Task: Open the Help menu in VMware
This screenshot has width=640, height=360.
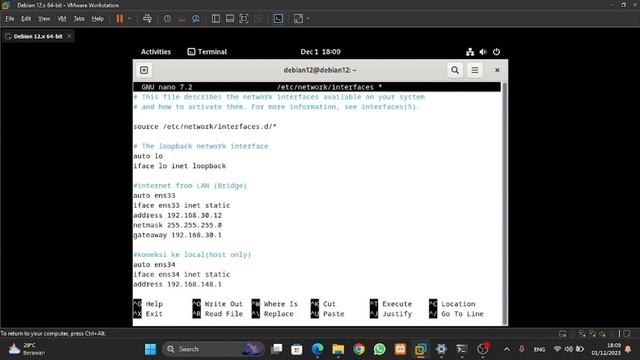Action: point(97,19)
